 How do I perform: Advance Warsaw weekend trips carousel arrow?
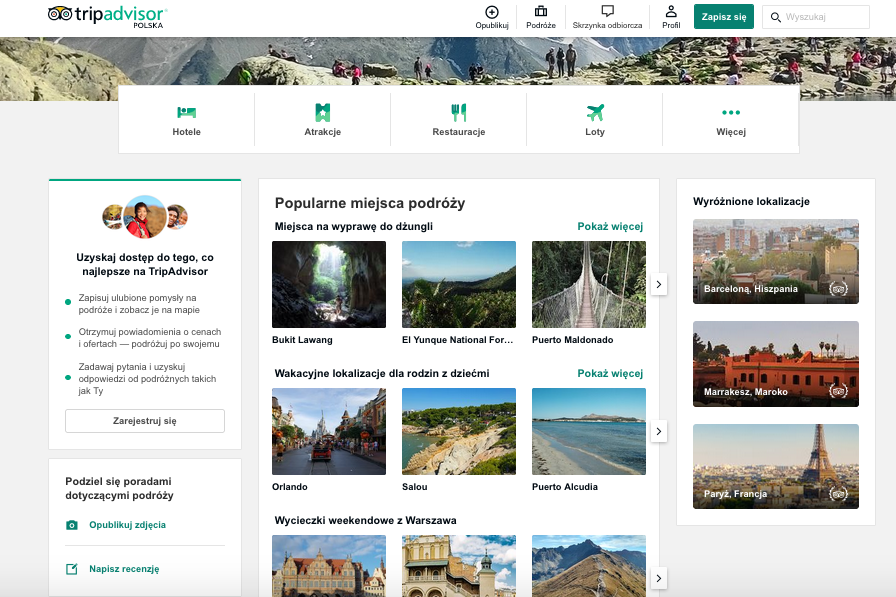point(659,578)
